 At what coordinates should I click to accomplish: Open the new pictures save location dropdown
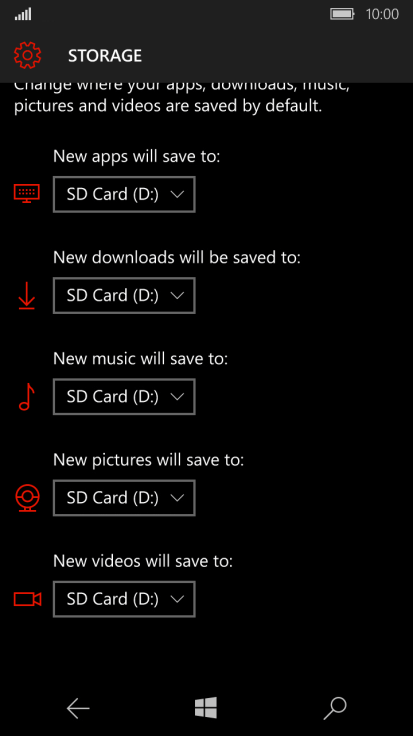click(x=124, y=498)
